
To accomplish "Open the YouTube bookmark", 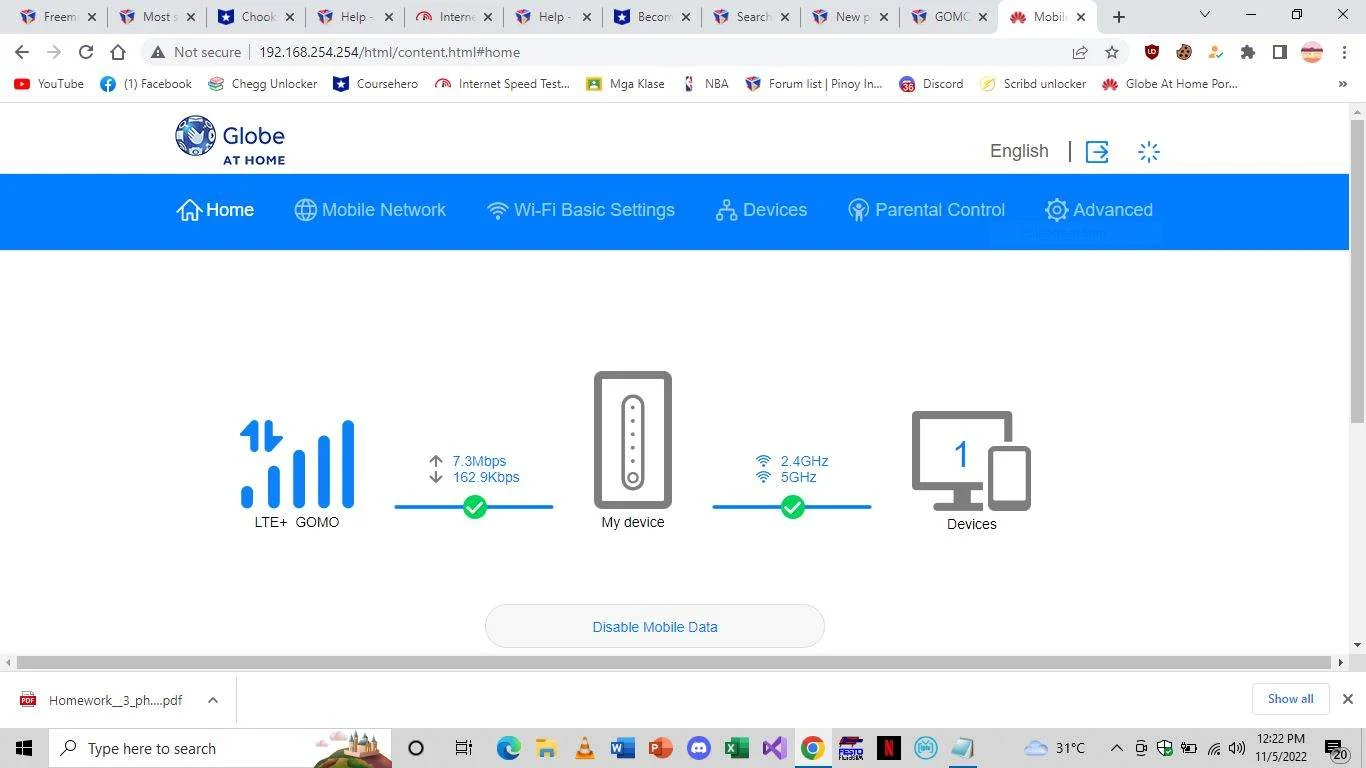I will [49, 84].
